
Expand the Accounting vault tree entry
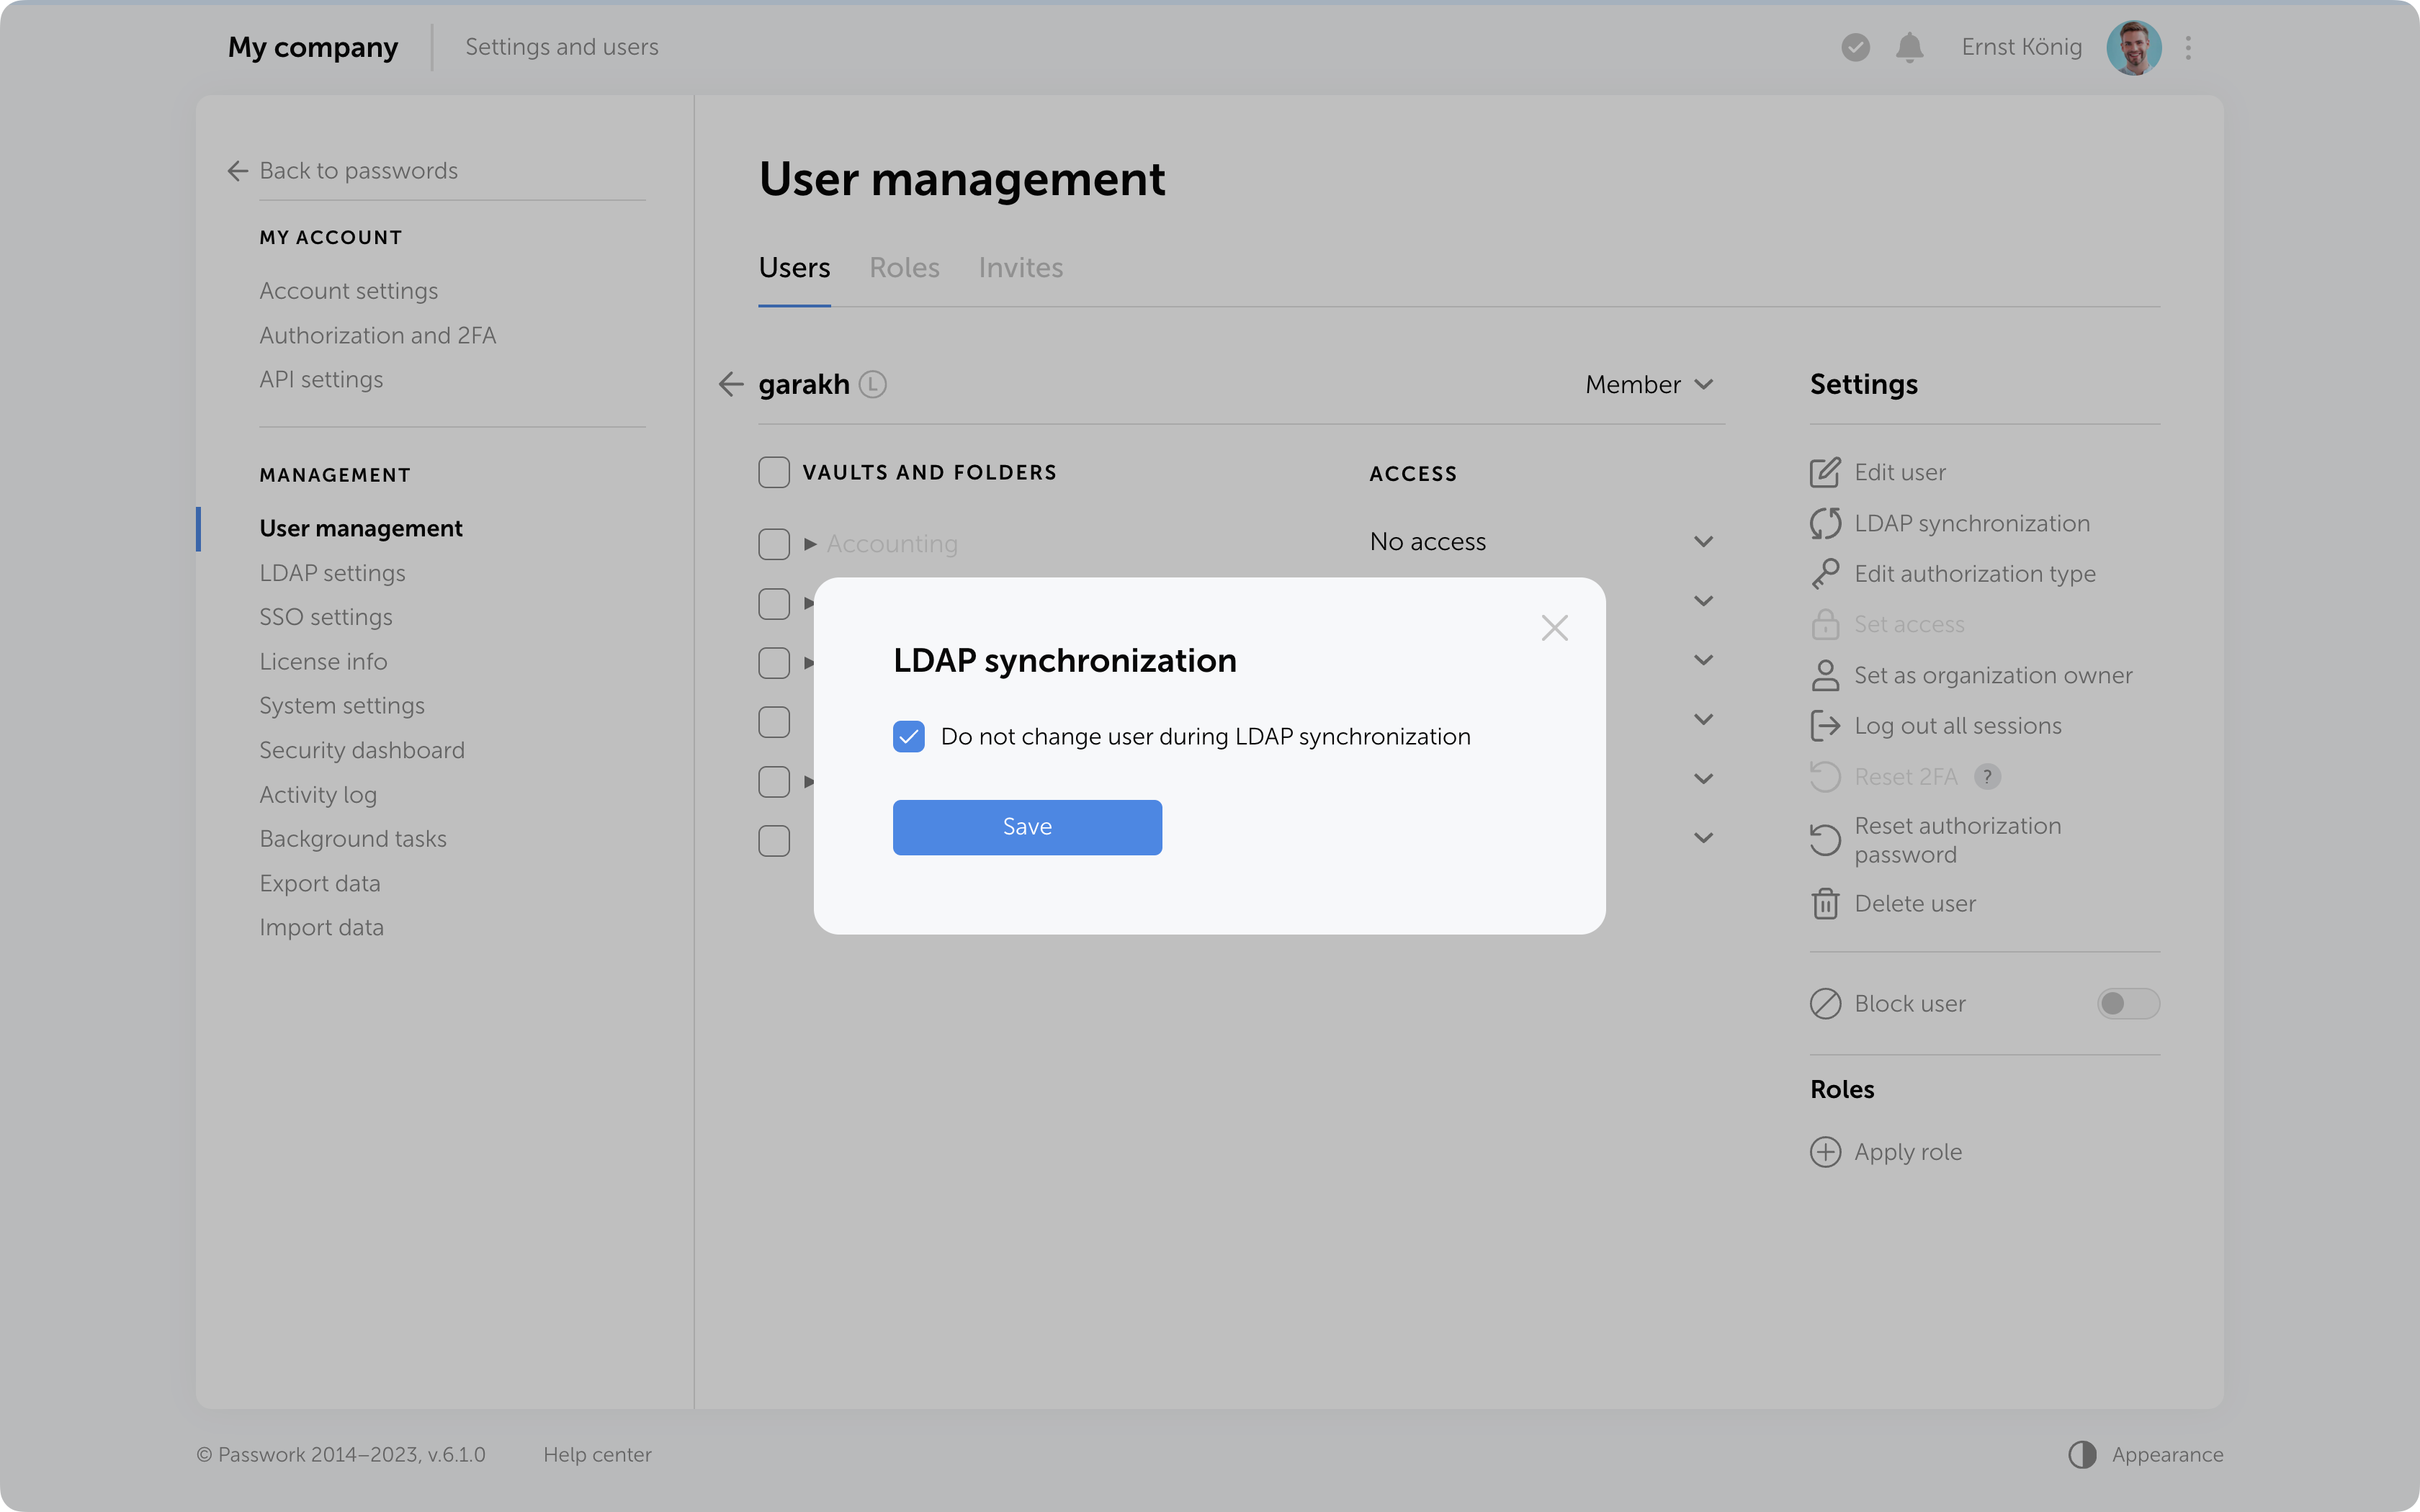(810, 544)
